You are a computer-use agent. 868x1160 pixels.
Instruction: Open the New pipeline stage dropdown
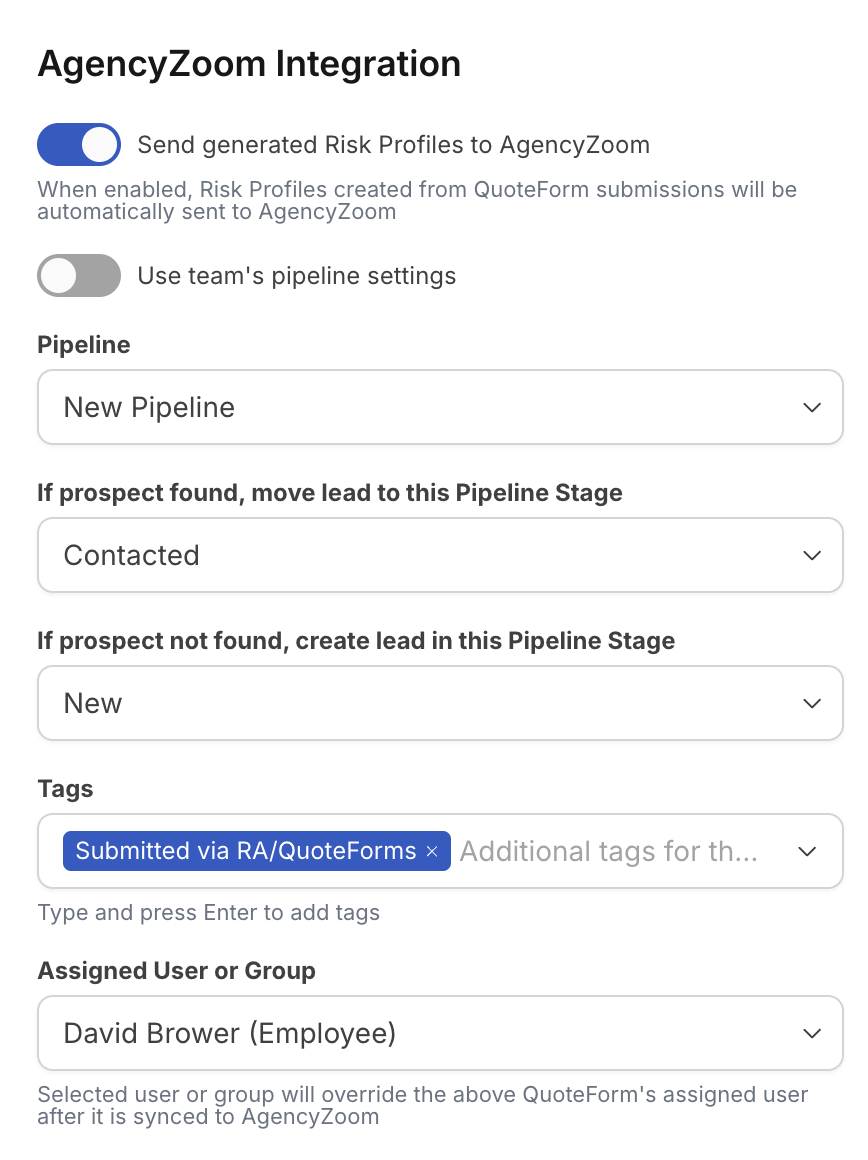pos(420,703)
